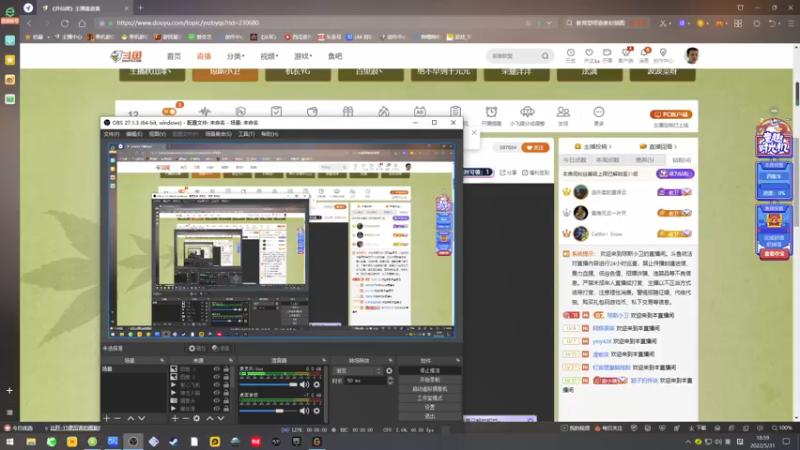Image resolution: width=800 pixels, height=450 pixels.
Task: Open 开播提醒 alarm clock icon
Action: [x=491, y=112]
